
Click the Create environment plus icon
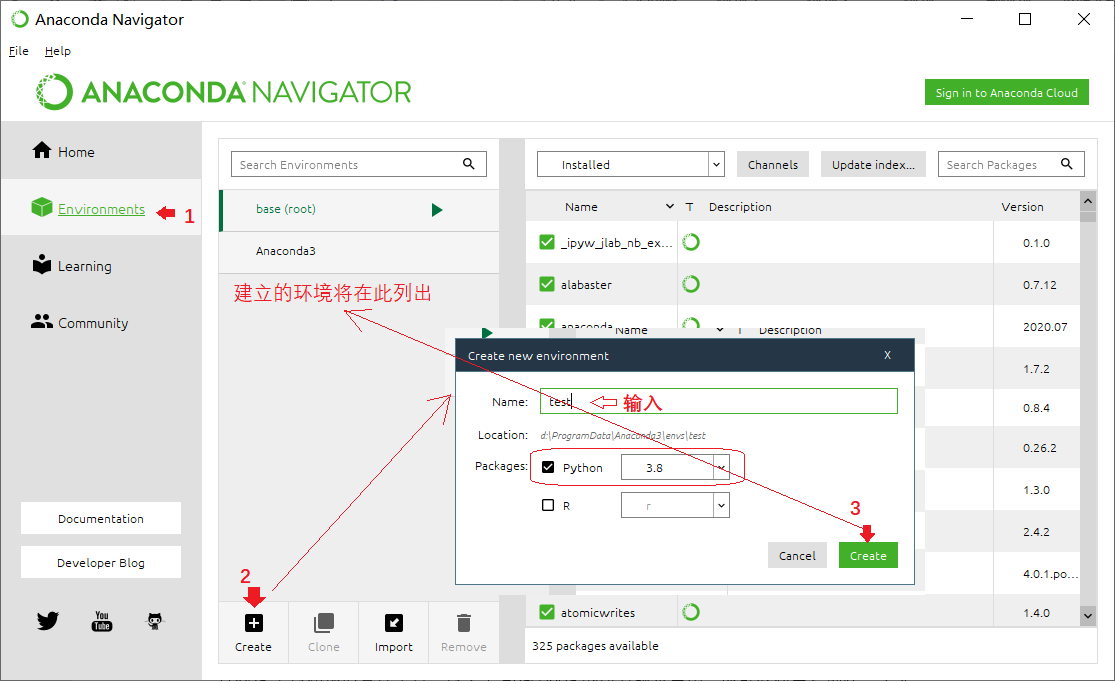point(253,623)
